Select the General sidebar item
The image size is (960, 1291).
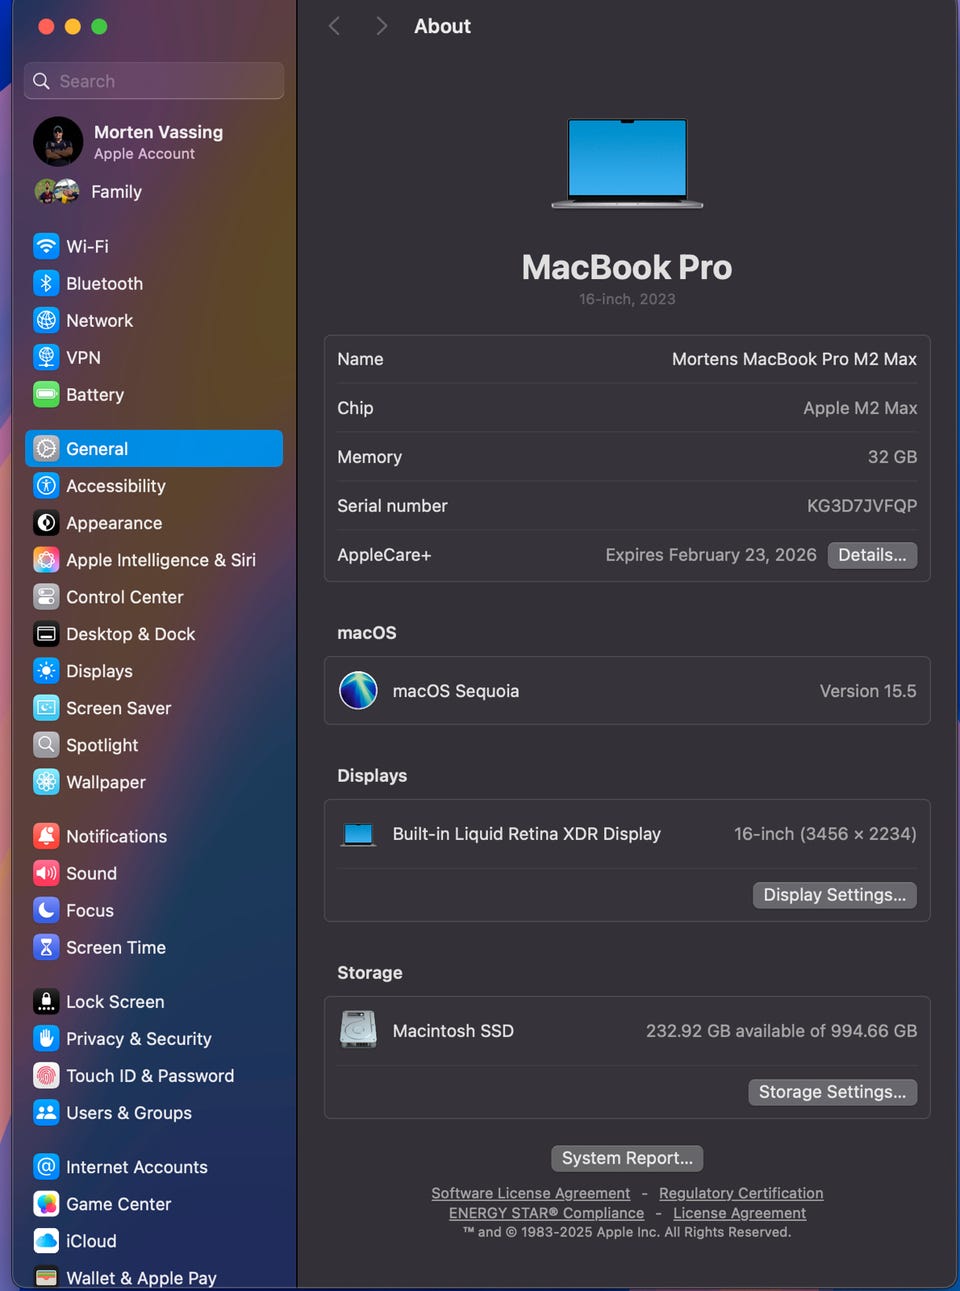154,449
